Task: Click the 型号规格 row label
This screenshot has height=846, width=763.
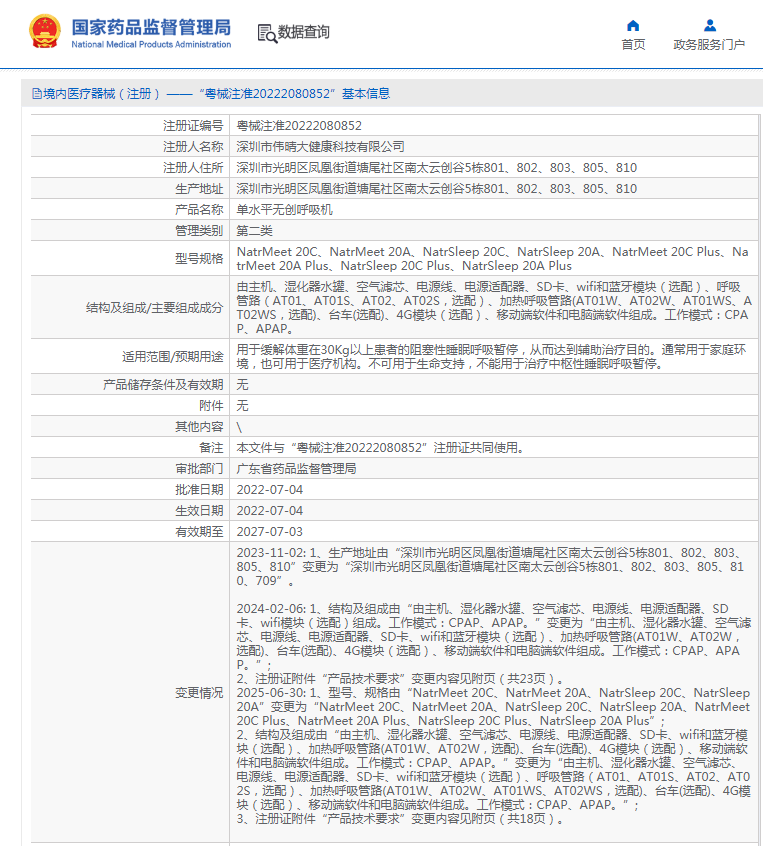Action: (x=199, y=259)
